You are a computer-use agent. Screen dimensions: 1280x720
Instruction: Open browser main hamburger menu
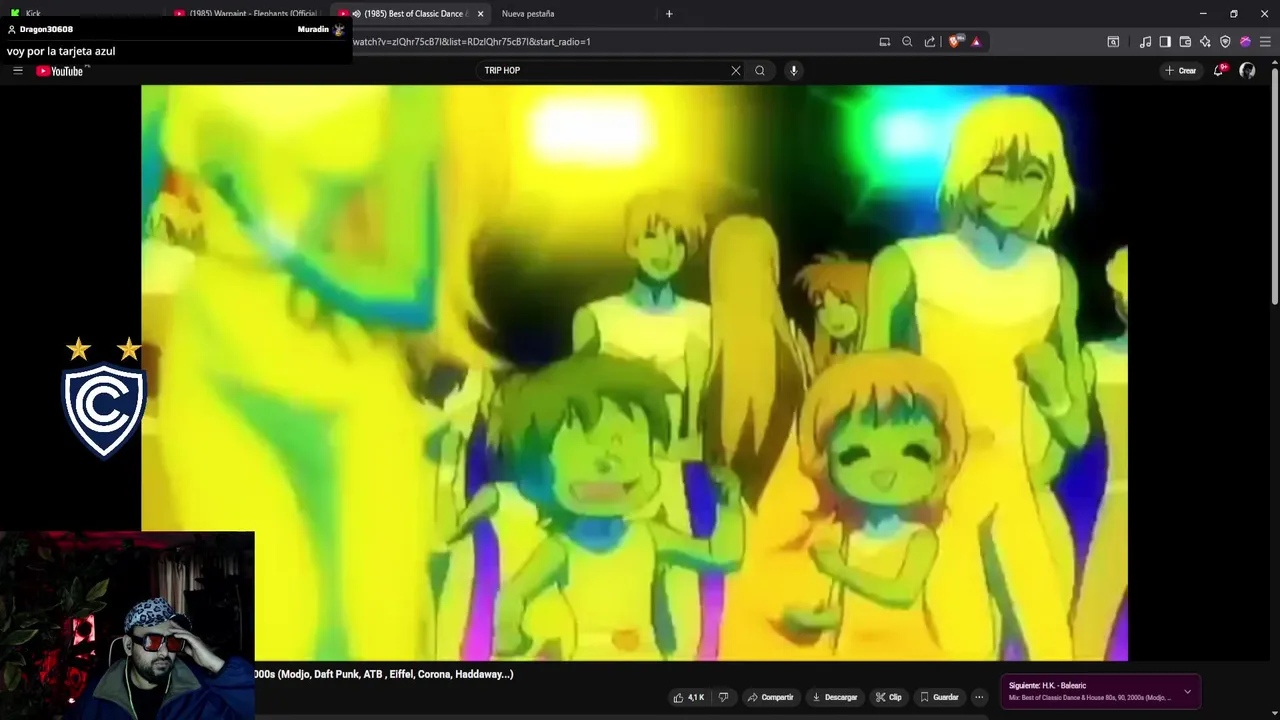[1265, 42]
